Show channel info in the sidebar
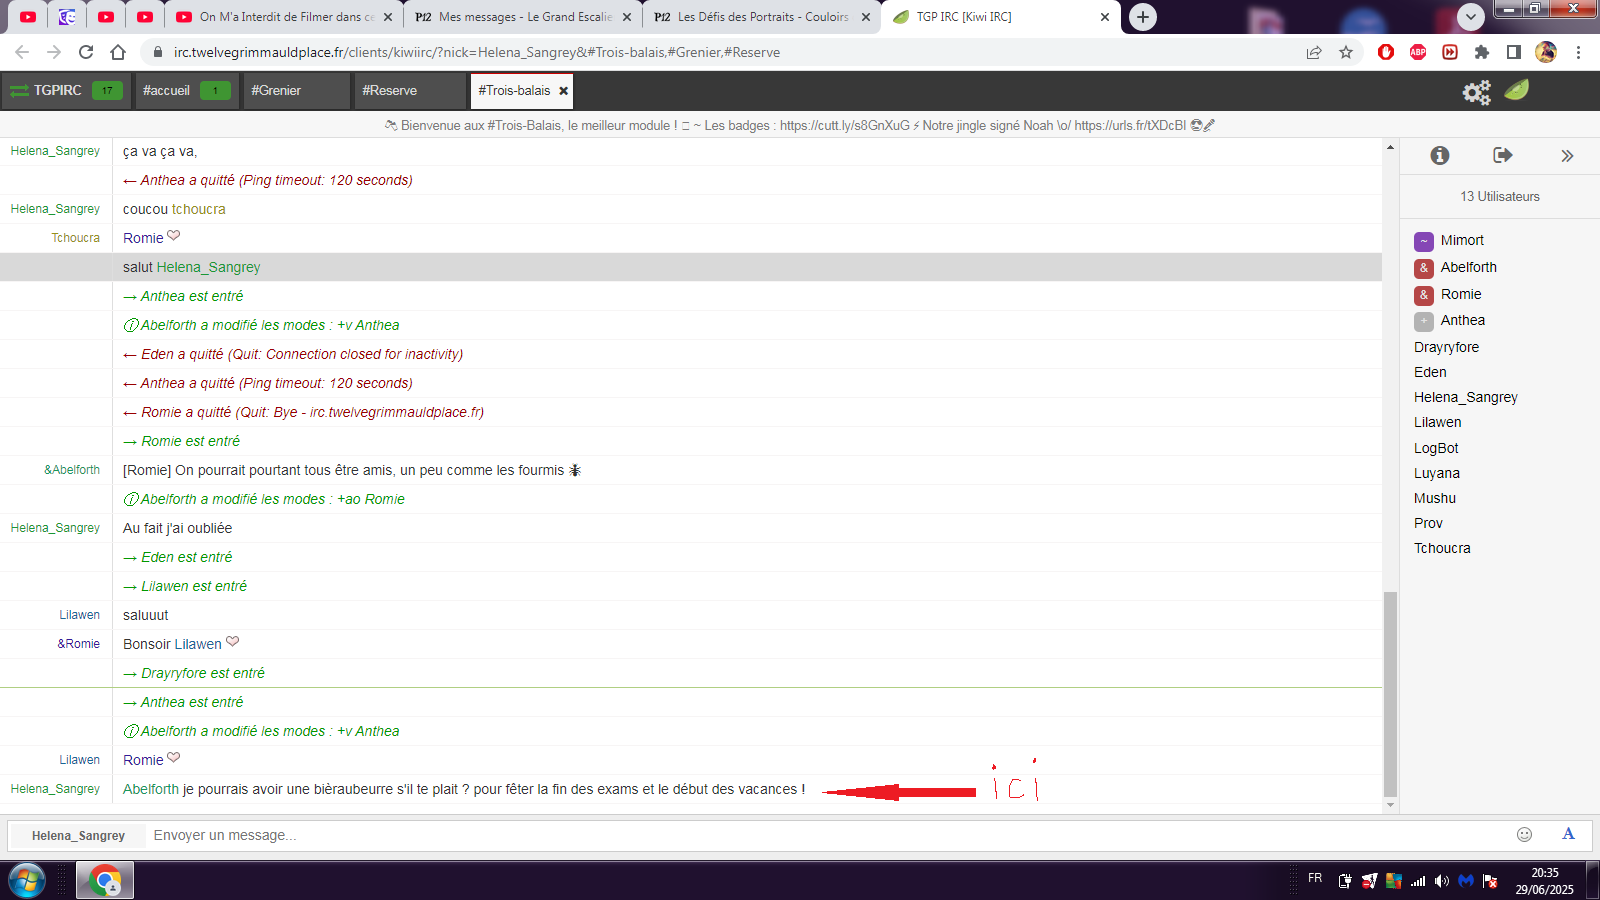The width and height of the screenshot is (1600, 900). (1440, 155)
